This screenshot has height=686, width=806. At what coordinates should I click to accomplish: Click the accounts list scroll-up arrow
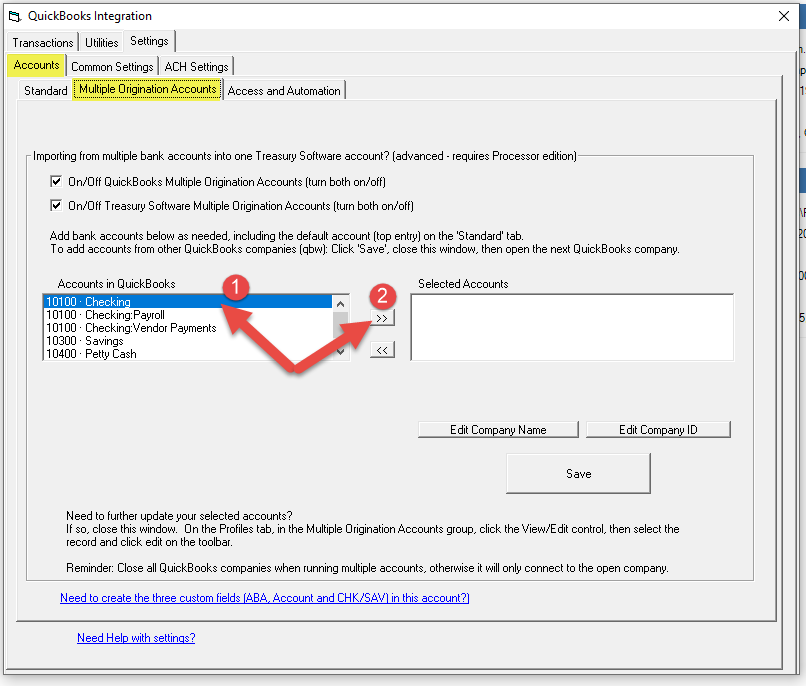pos(340,304)
